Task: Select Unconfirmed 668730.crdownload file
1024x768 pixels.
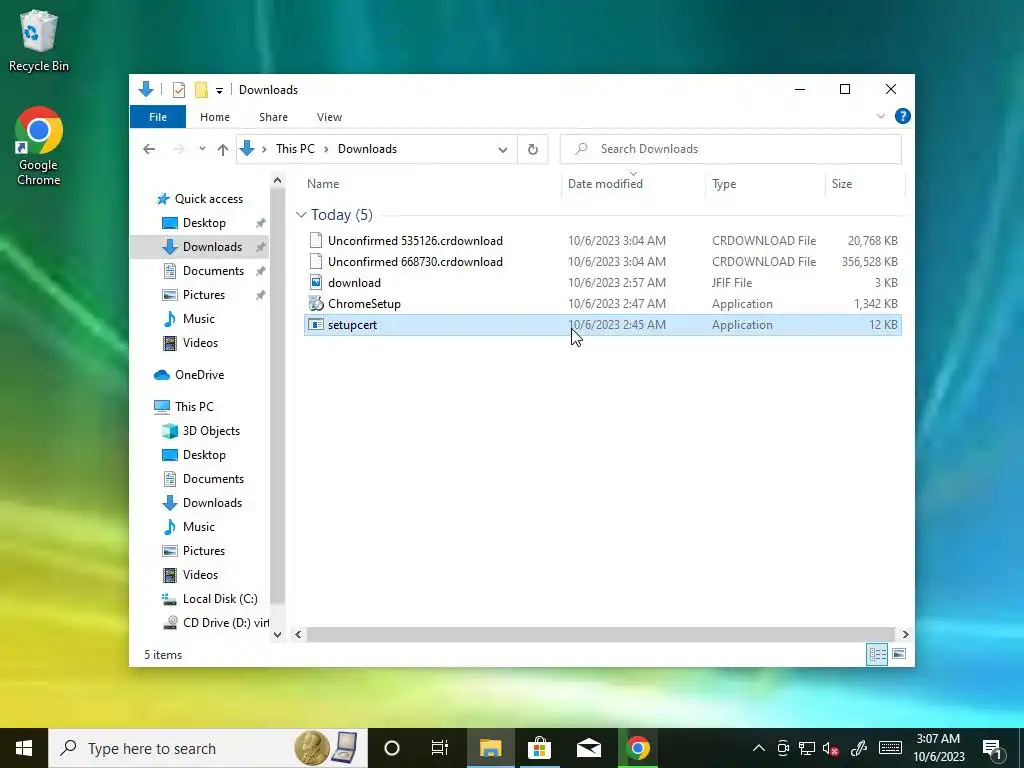Action: pos(602,262)
